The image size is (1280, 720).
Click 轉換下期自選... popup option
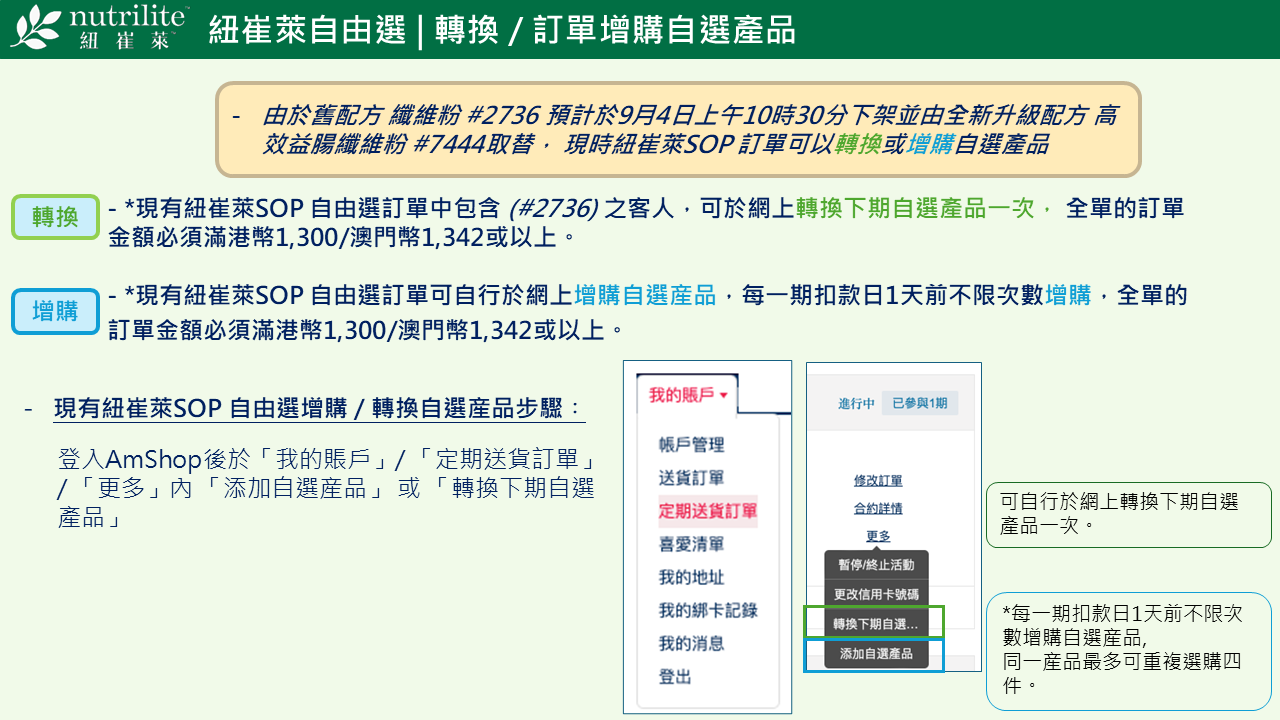pyautogui.click(x=875, y=623)
